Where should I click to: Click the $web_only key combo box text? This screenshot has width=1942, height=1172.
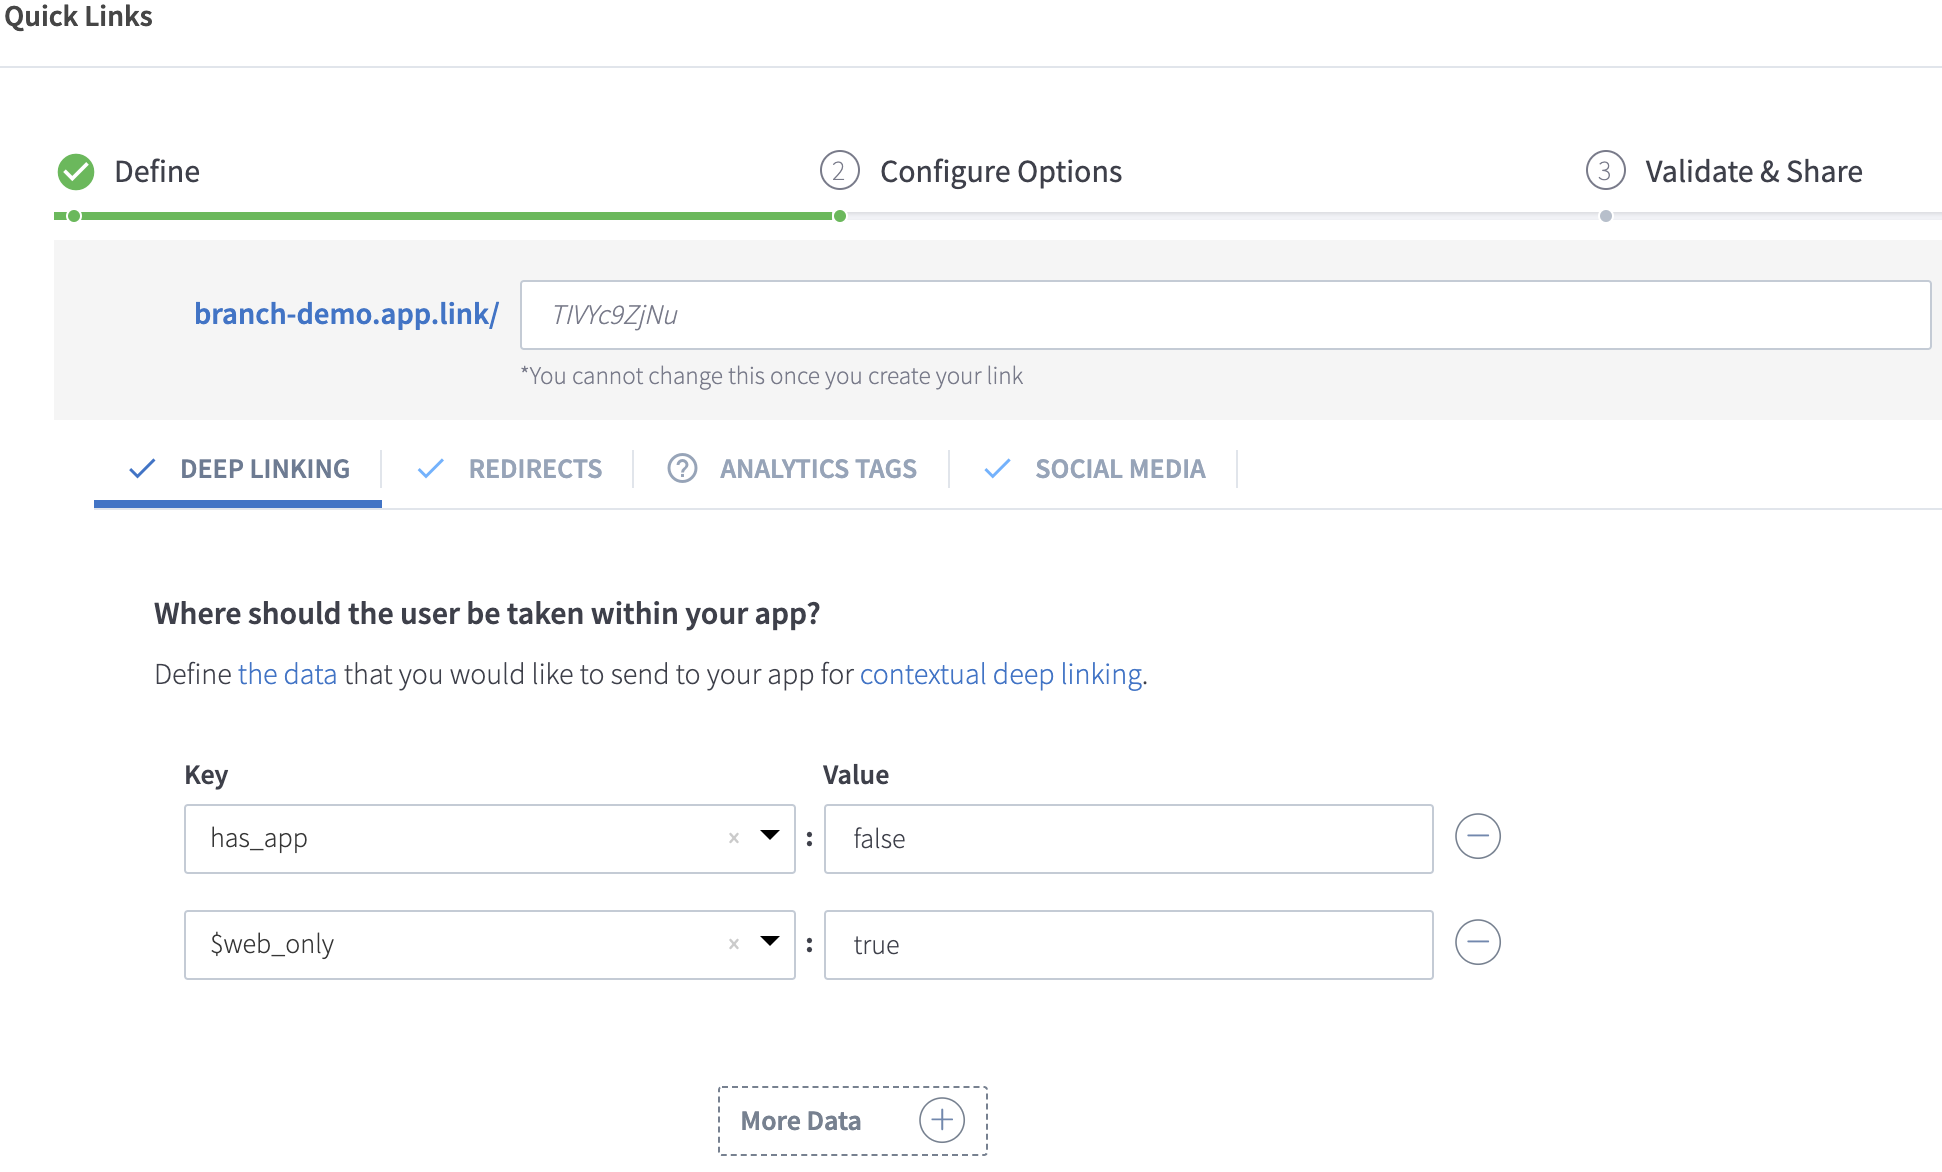(x=272, y=944)
